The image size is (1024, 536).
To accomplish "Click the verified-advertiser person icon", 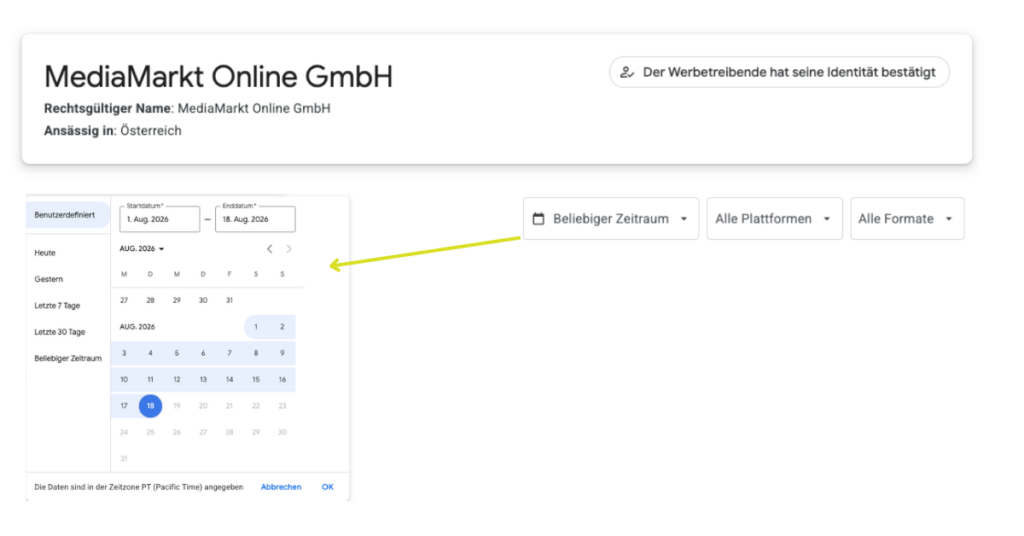I will (x=627, y=72).
